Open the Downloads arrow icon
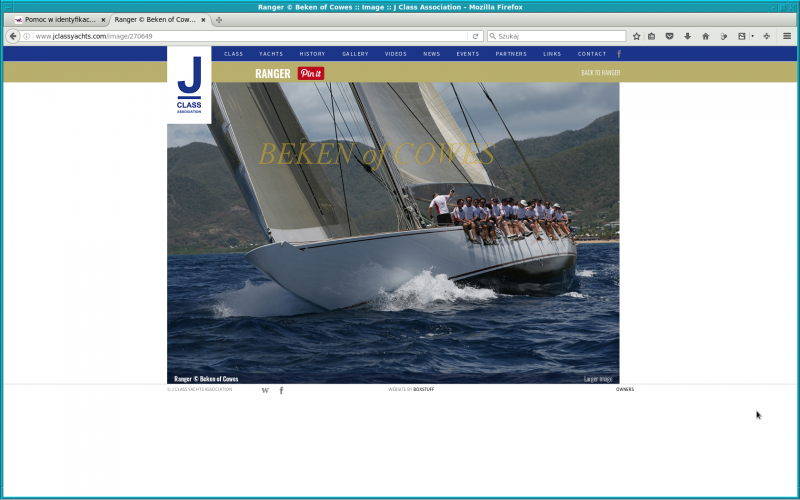The width and height of the screenshot is (800, 500). [687, 36]
